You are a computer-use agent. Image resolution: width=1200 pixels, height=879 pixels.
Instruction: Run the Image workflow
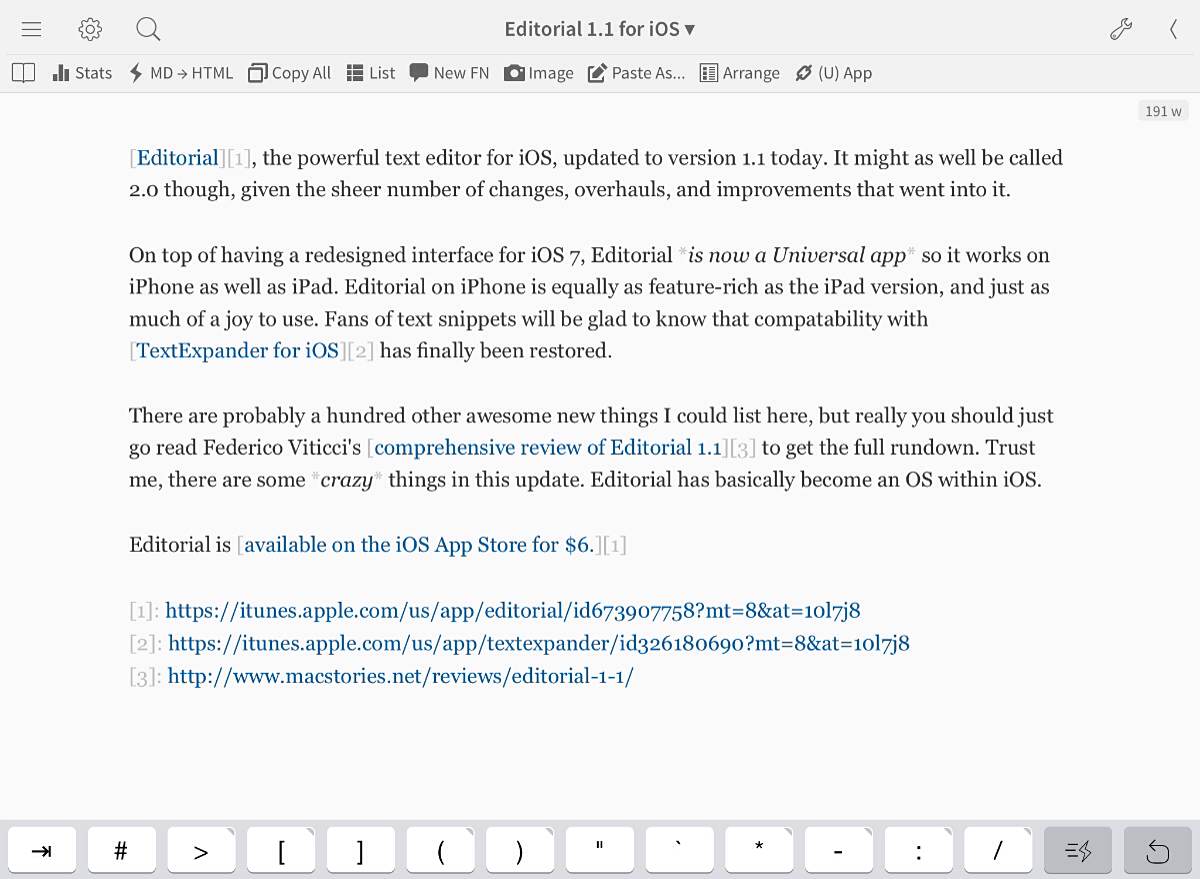coord(539,72)
